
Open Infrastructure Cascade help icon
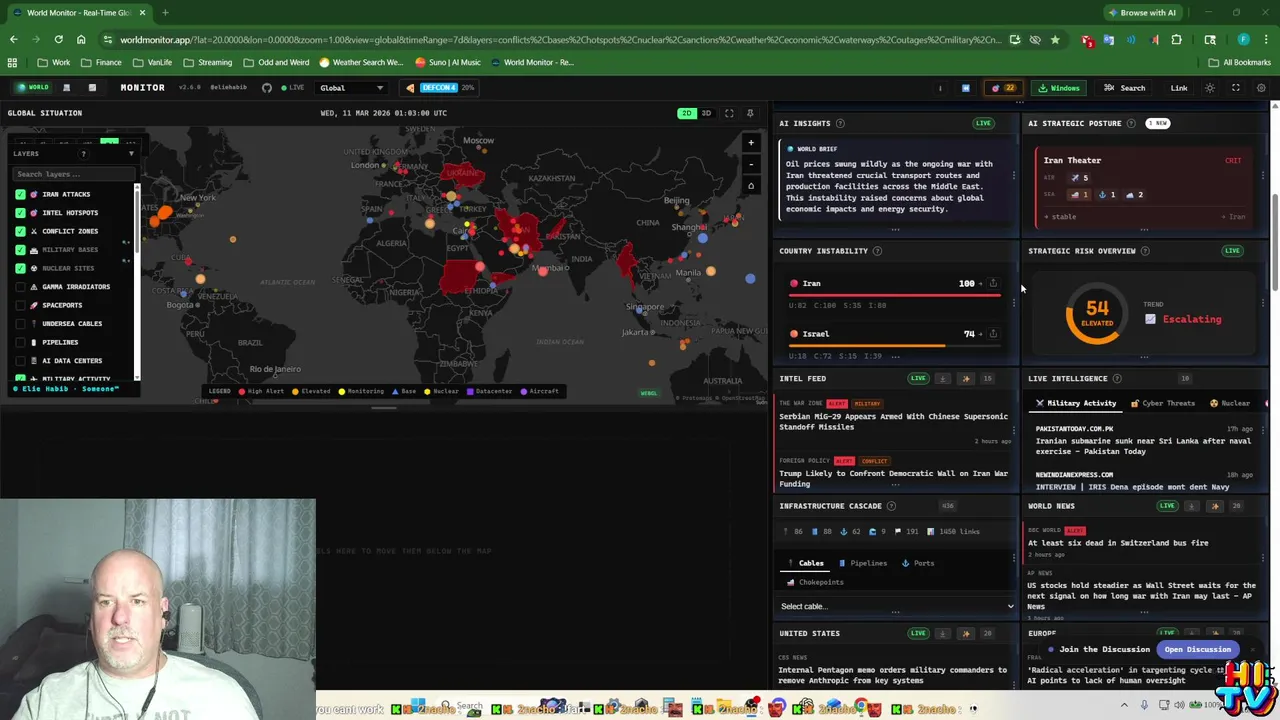pyautogui.click(x=892, y=506)
